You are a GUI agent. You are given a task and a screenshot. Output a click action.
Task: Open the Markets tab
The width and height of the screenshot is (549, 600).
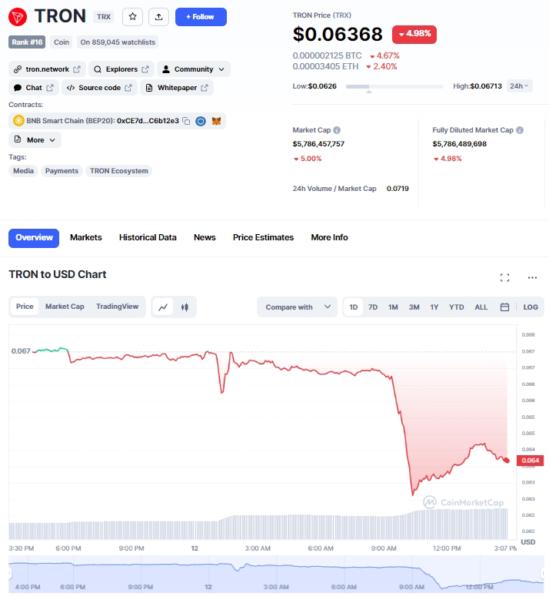[86, 237]
